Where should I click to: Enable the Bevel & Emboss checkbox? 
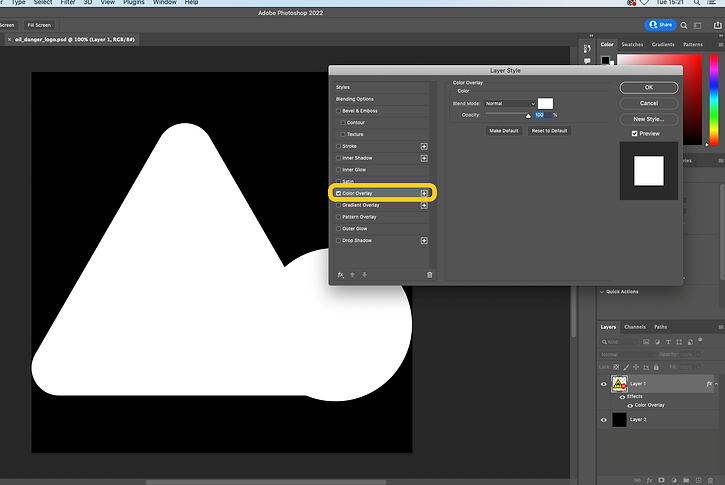(338, 111)
